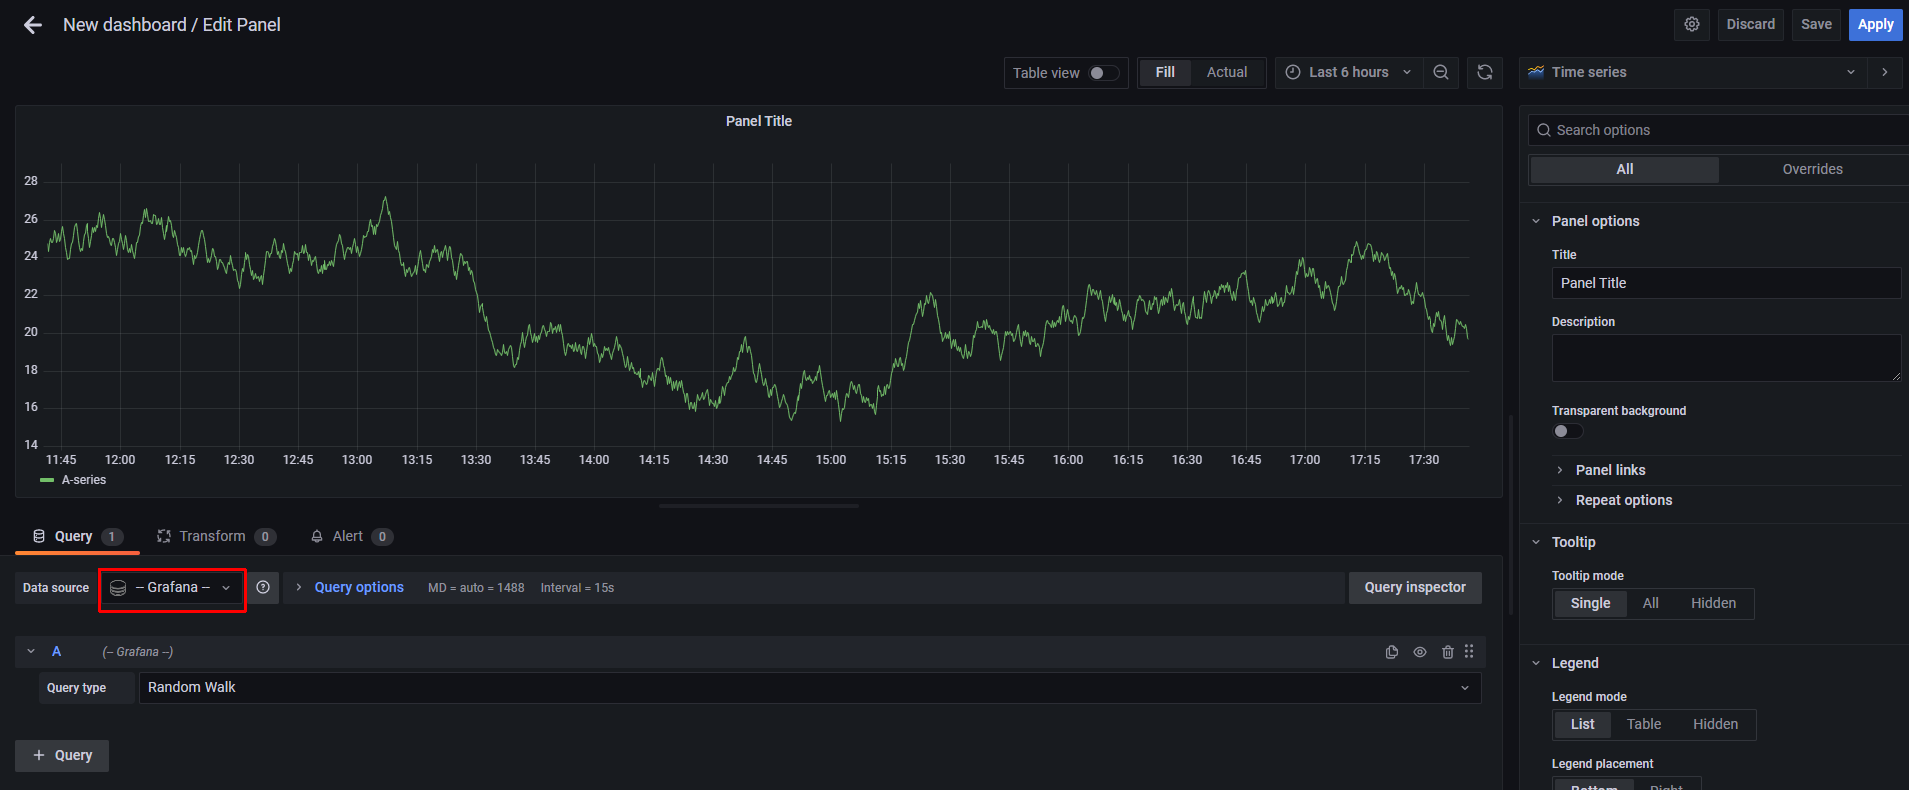
Task: Select Fill display mode
Action: (1165, 73)
